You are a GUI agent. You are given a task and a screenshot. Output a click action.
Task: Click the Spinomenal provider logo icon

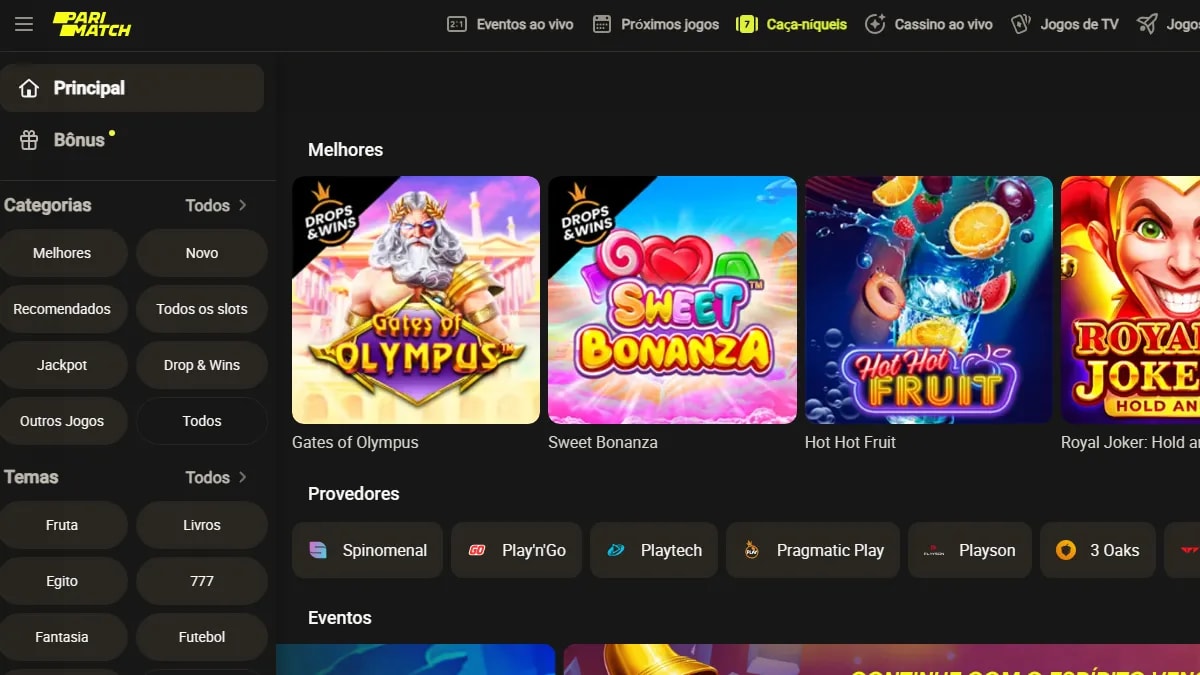pyautogui.click(x=318, y=550)
